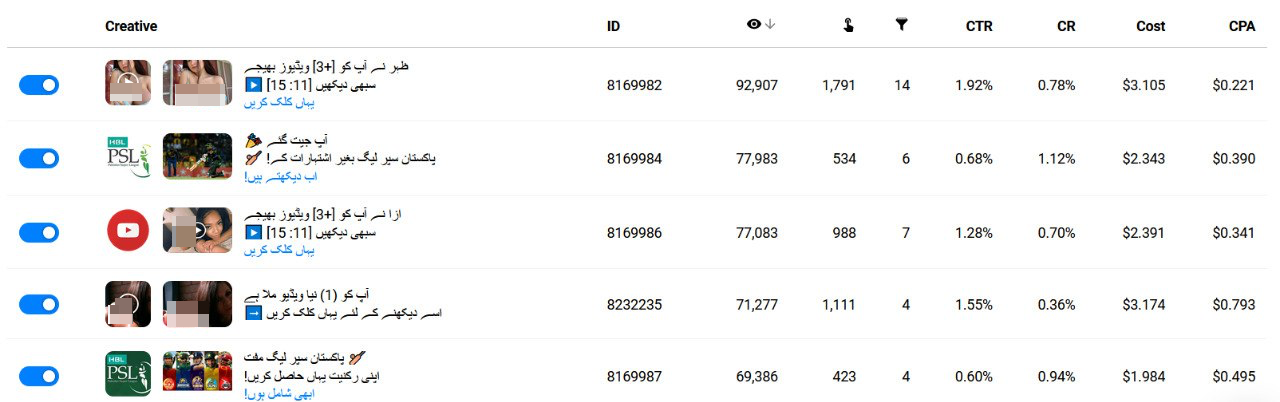Click the eye impressions column icon
Image resolution: width=1280 pixels, height=402 pixels.
coord(754,25)
